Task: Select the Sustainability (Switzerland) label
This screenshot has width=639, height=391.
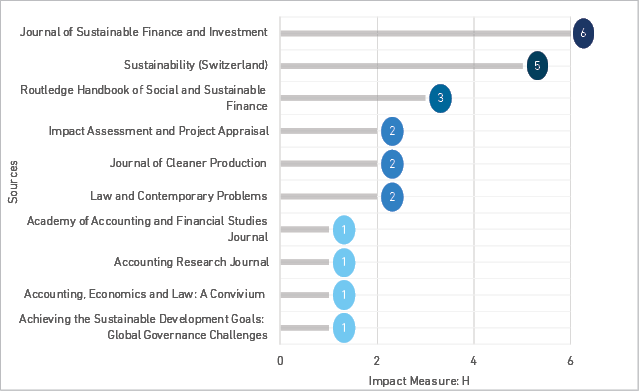Action: (x=196, y=65)
